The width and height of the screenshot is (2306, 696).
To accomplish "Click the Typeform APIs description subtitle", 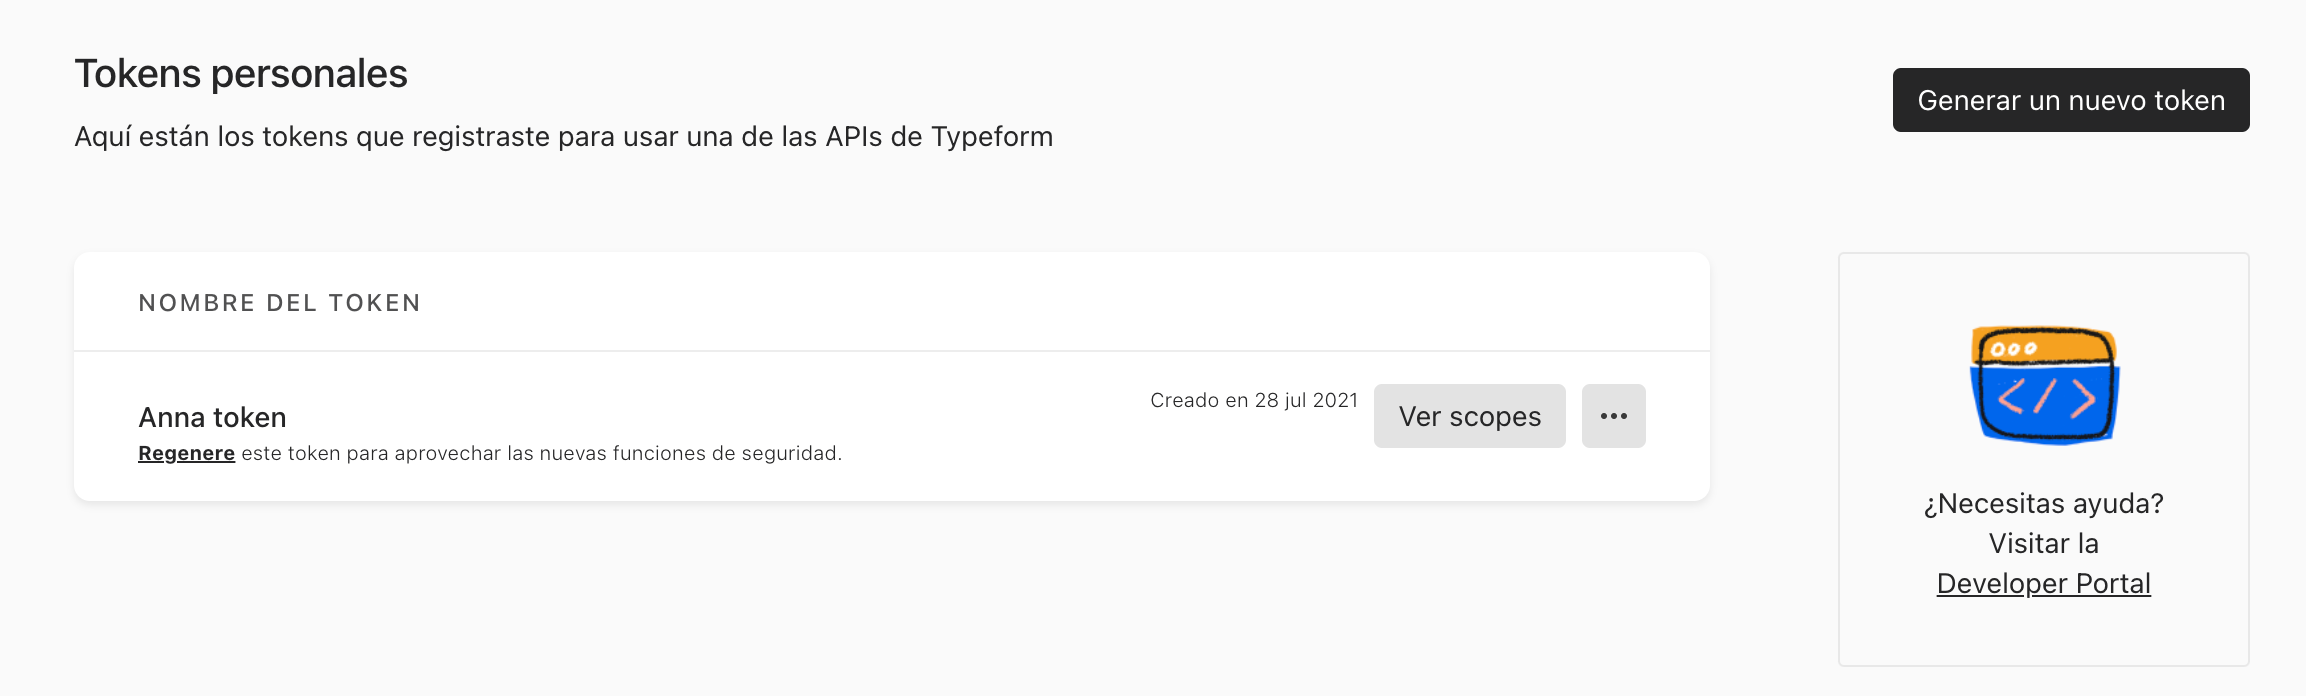I will tap(564, 137).
